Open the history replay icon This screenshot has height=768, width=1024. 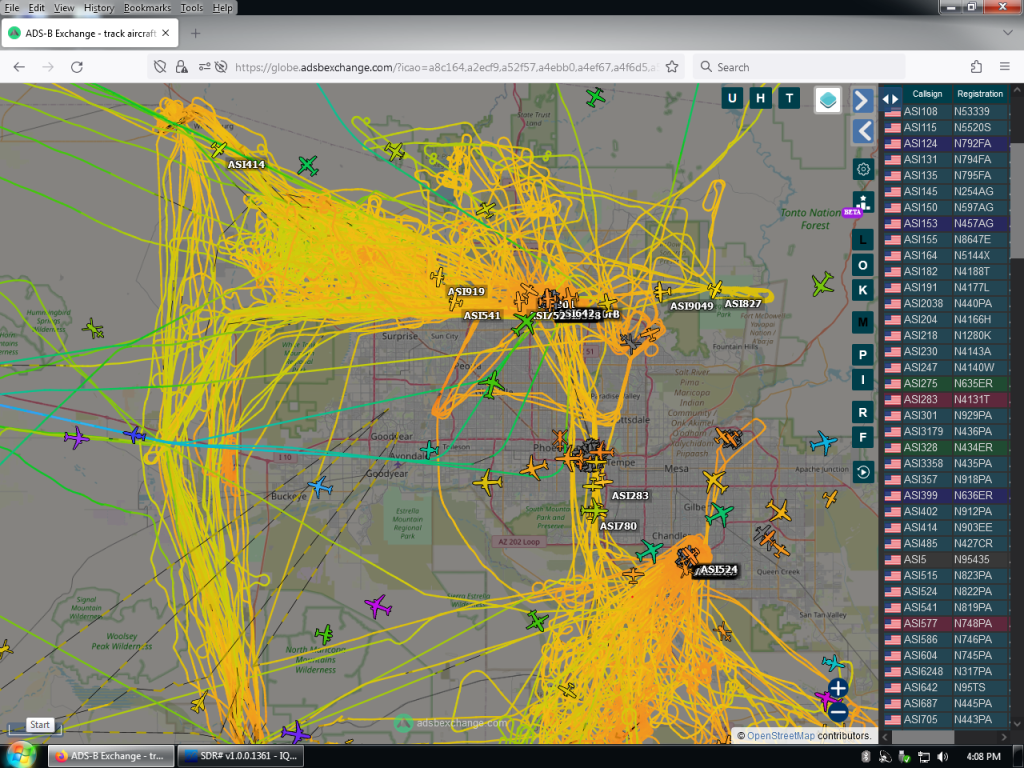(863, 472)
